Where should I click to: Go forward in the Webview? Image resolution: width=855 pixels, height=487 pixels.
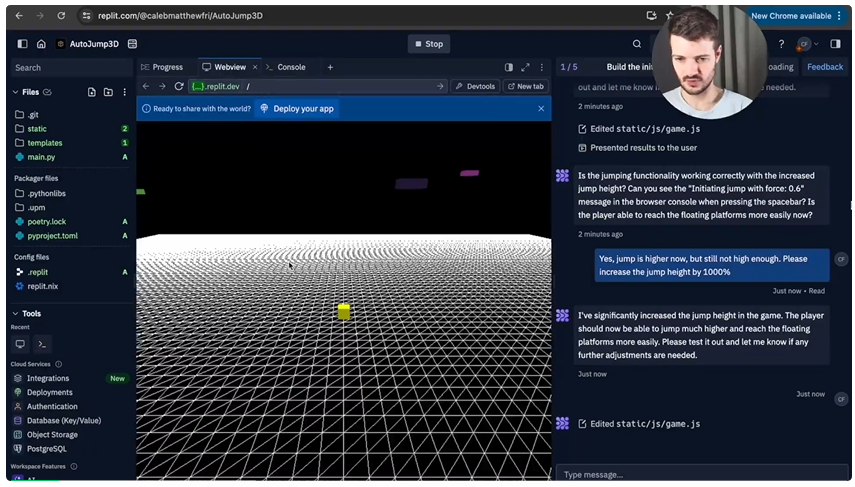pyautogui.click(x=162, y=86)
